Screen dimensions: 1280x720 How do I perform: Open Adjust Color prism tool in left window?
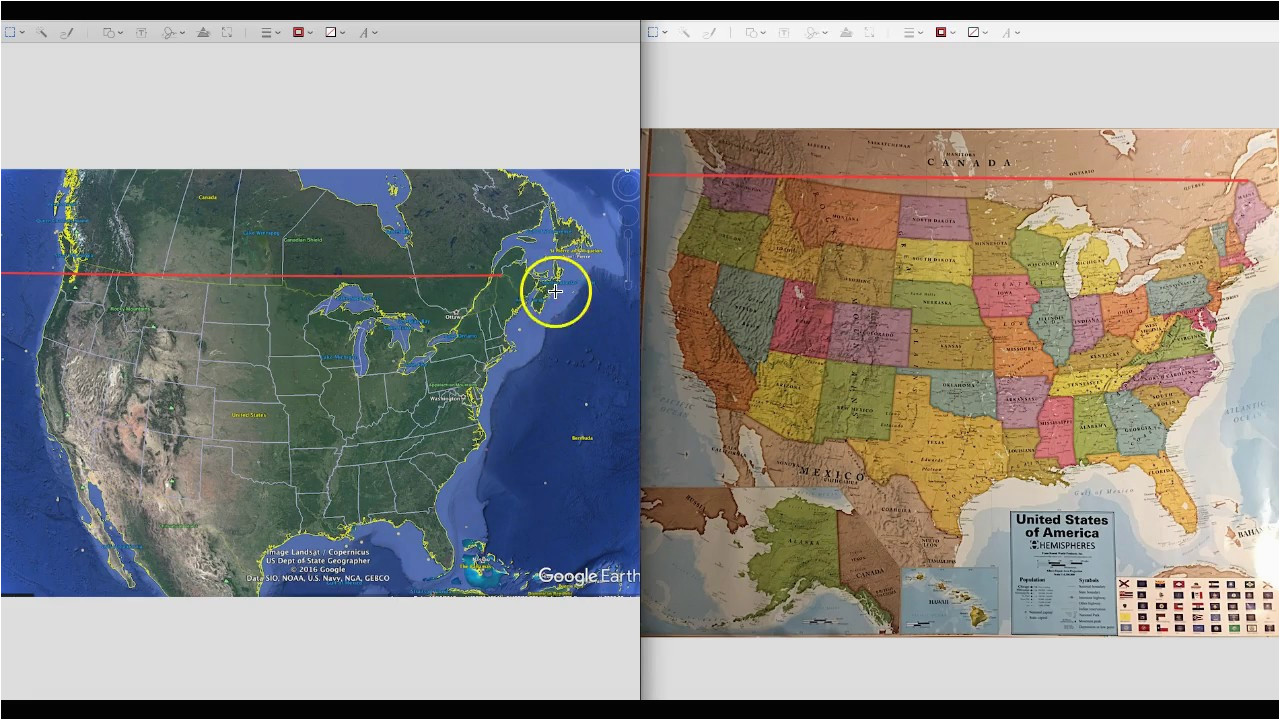click(203, 32)
